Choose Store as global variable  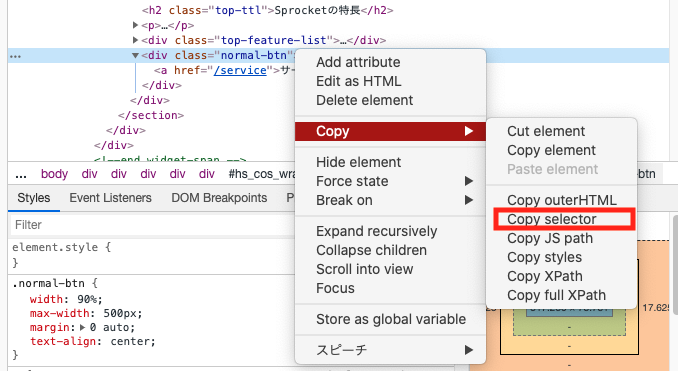tap(390, 319)
